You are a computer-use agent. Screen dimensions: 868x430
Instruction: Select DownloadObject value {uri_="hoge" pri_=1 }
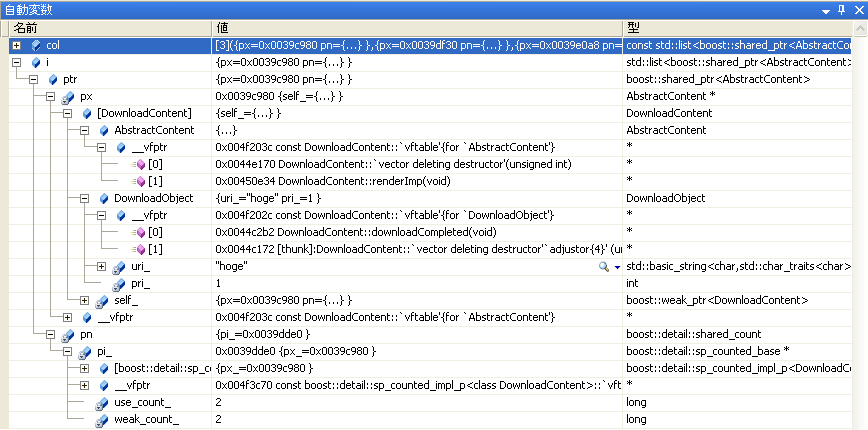click(268, 198)
